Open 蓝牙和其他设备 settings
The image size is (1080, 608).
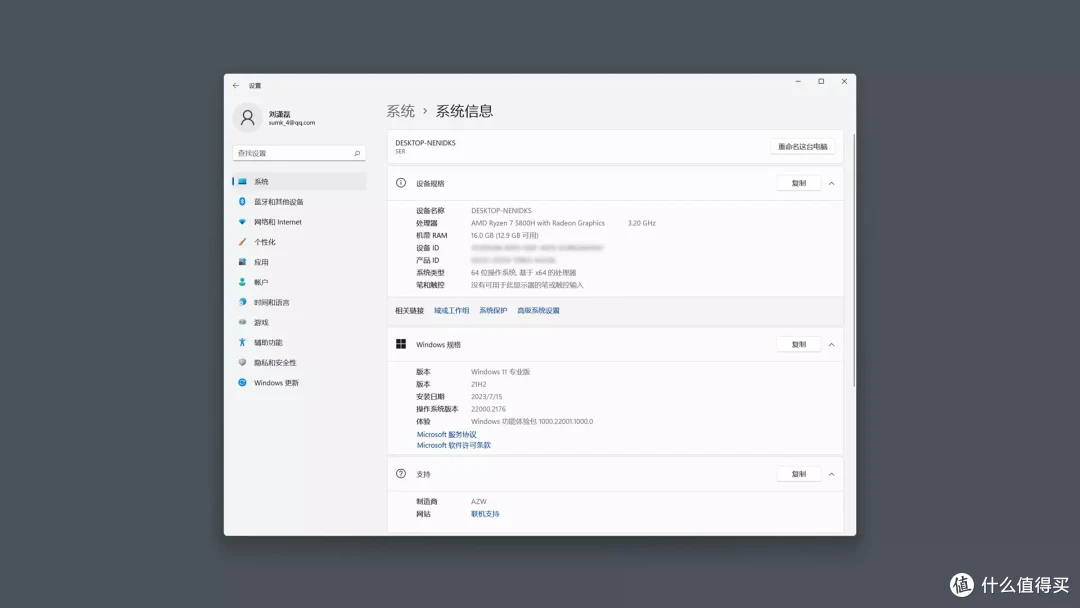(299, 202)
